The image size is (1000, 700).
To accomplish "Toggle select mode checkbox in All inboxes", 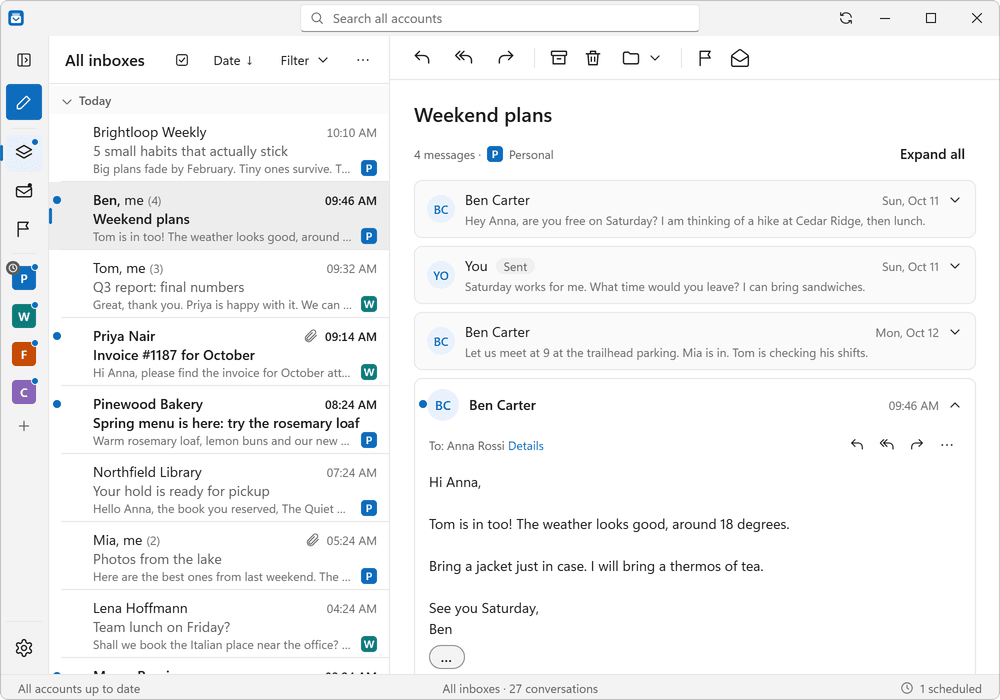I will (x=182, y=60).
